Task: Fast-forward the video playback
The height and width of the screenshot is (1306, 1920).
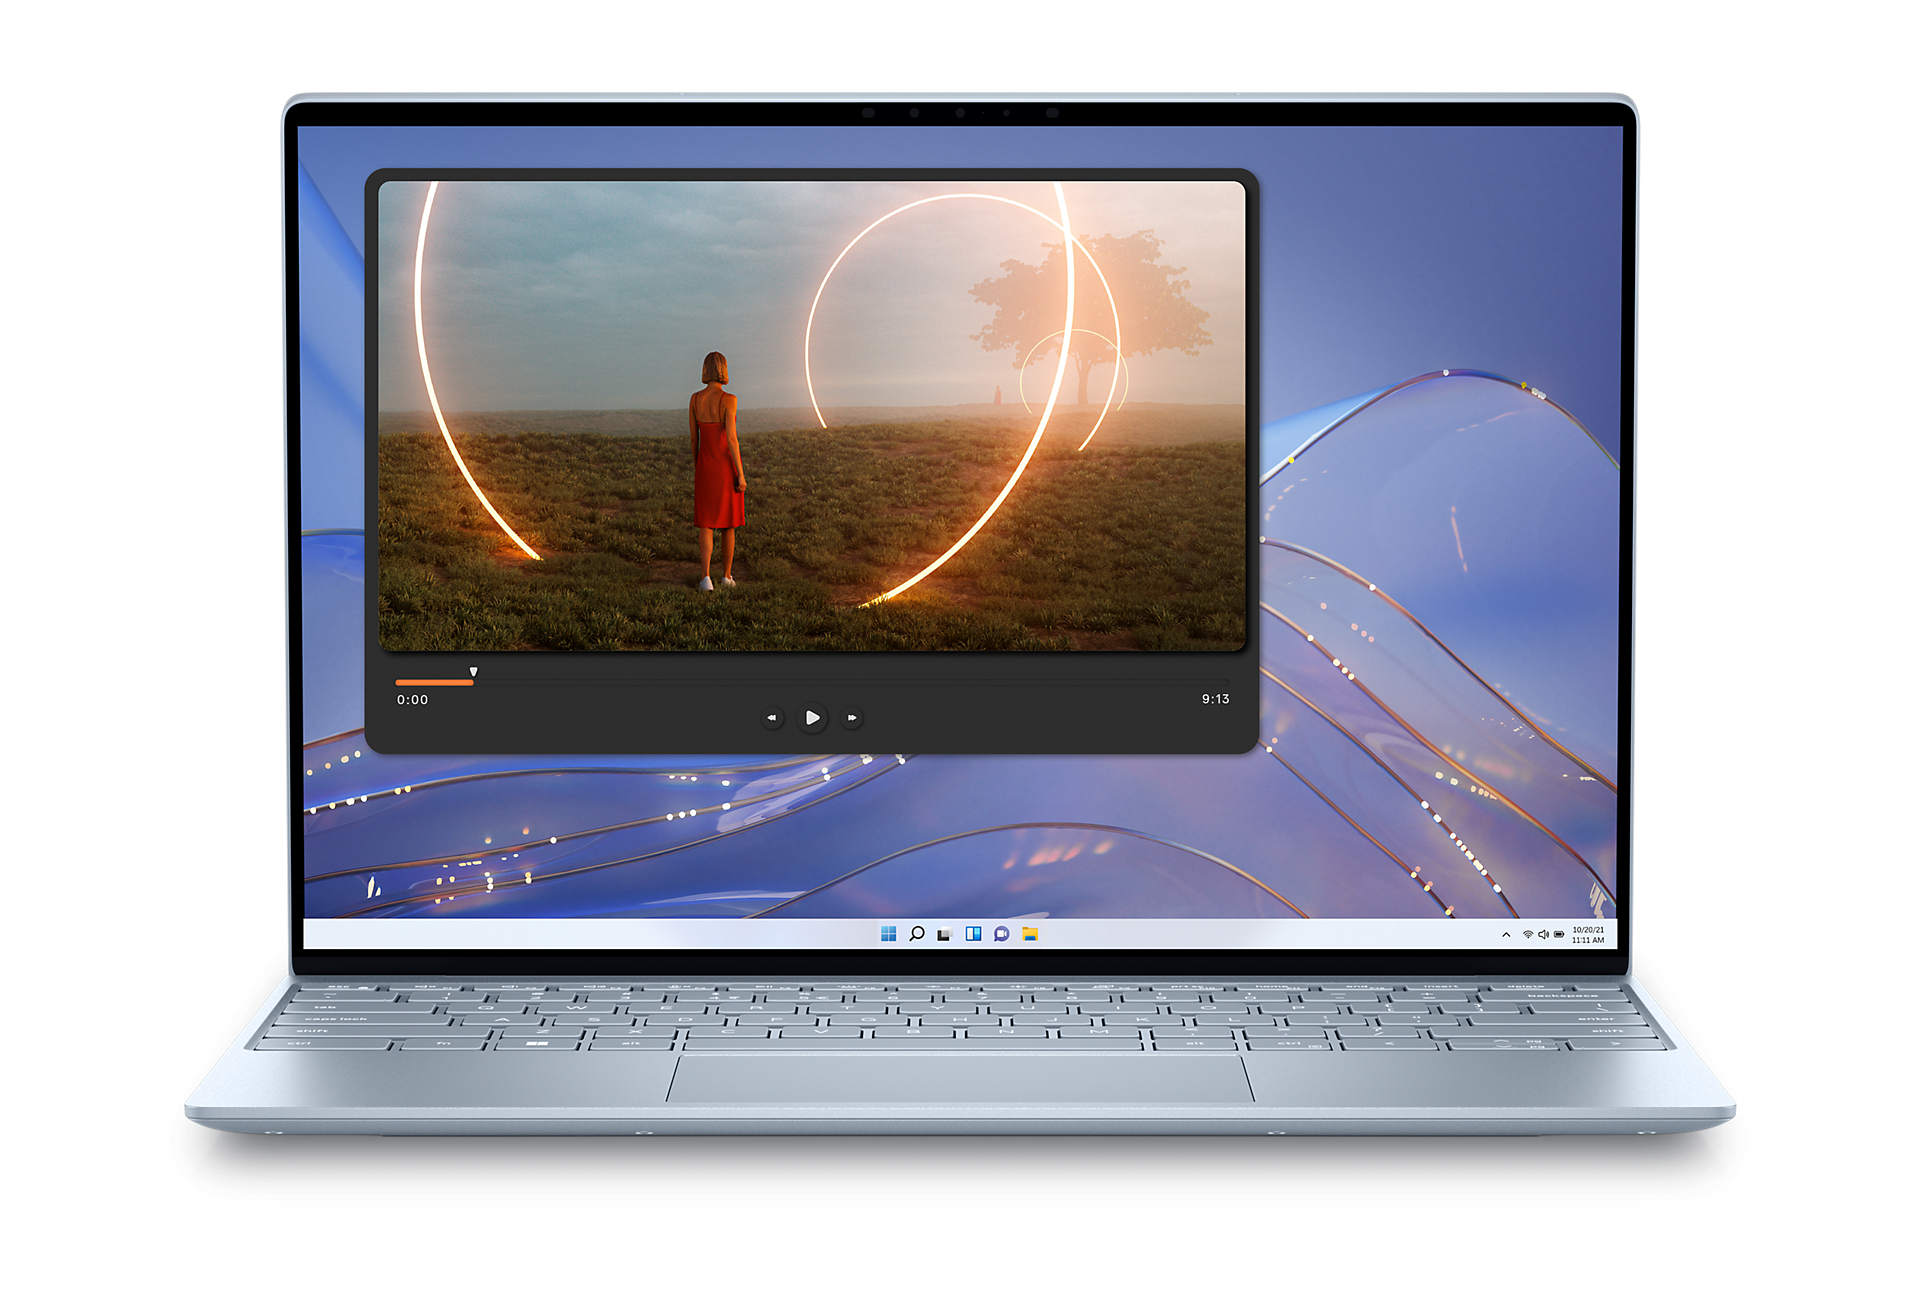Action: tap(851, 717)
